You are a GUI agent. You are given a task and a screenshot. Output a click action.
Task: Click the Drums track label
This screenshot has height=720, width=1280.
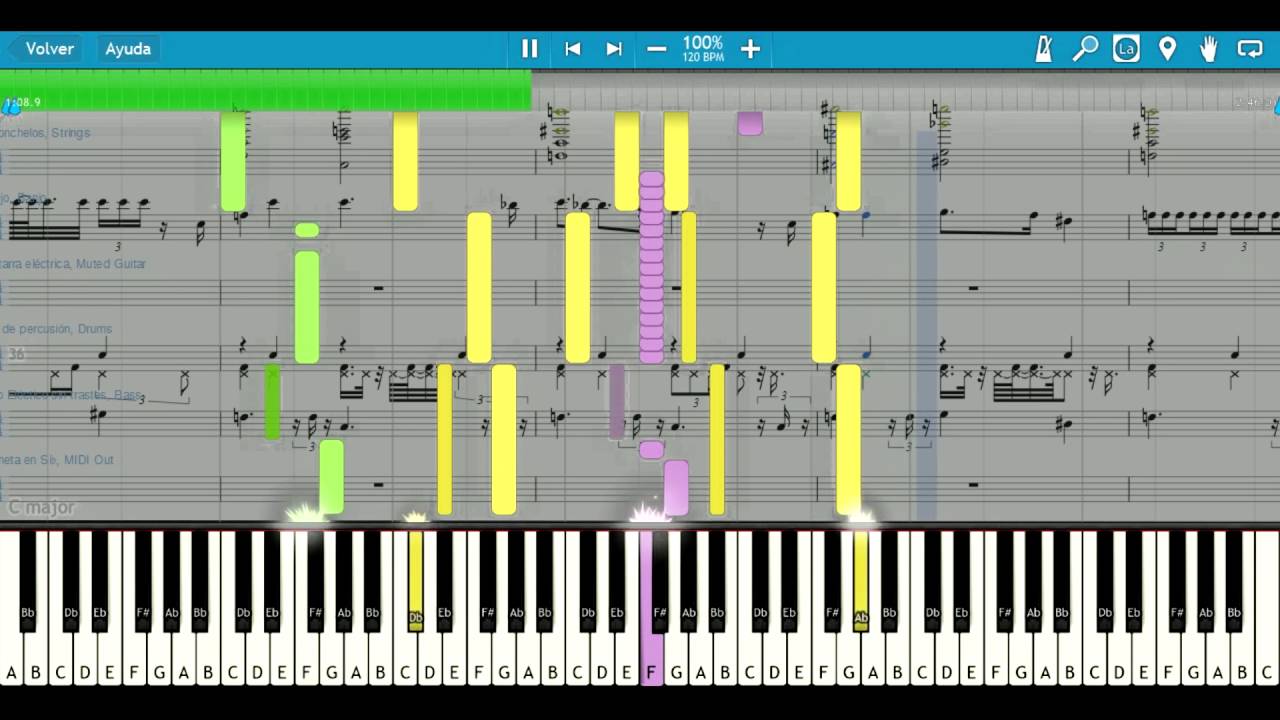56,329
